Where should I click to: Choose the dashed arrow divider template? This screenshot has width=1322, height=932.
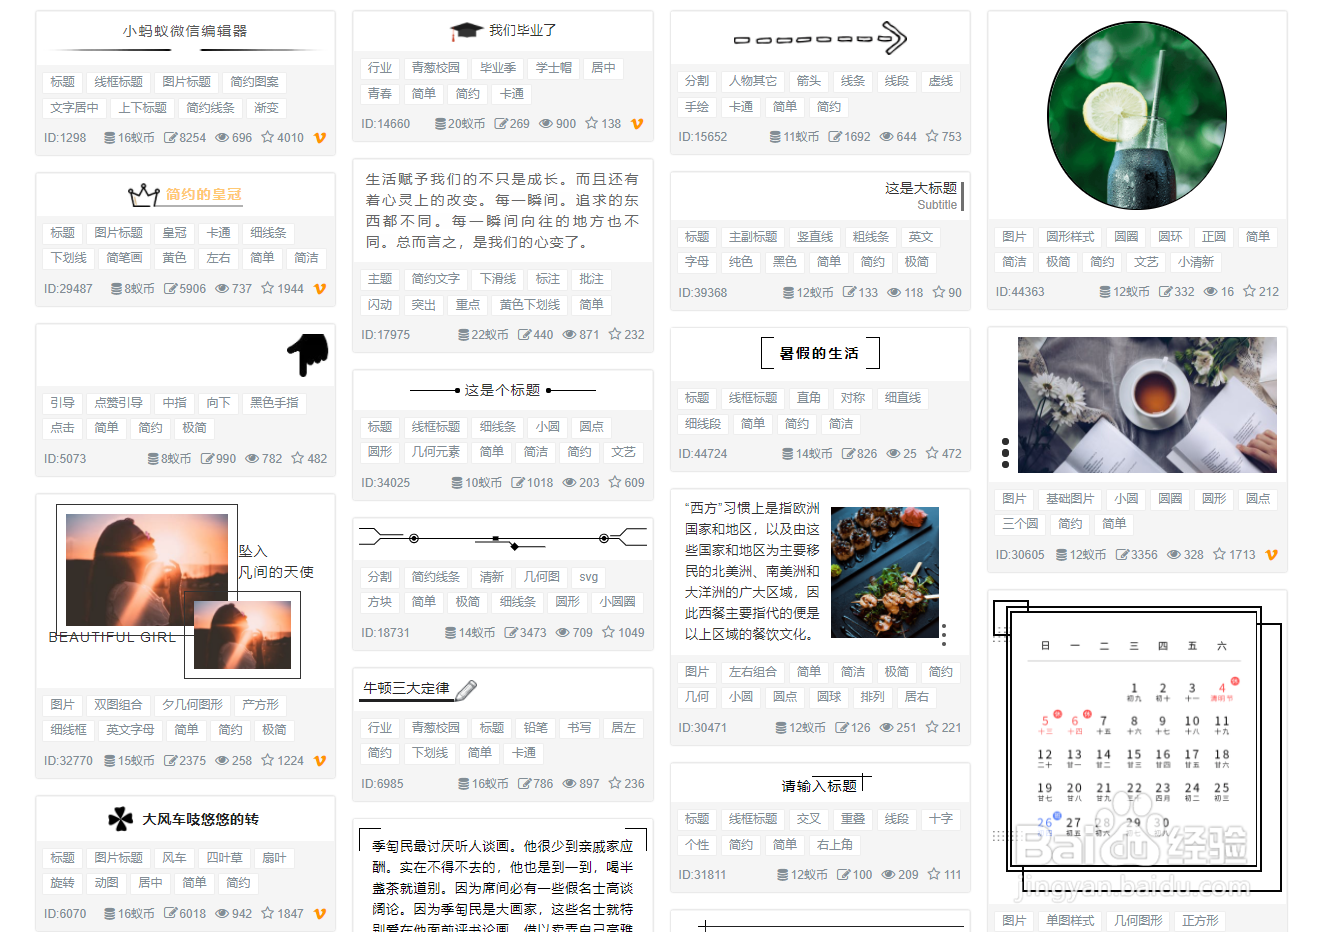pos(820,39)
